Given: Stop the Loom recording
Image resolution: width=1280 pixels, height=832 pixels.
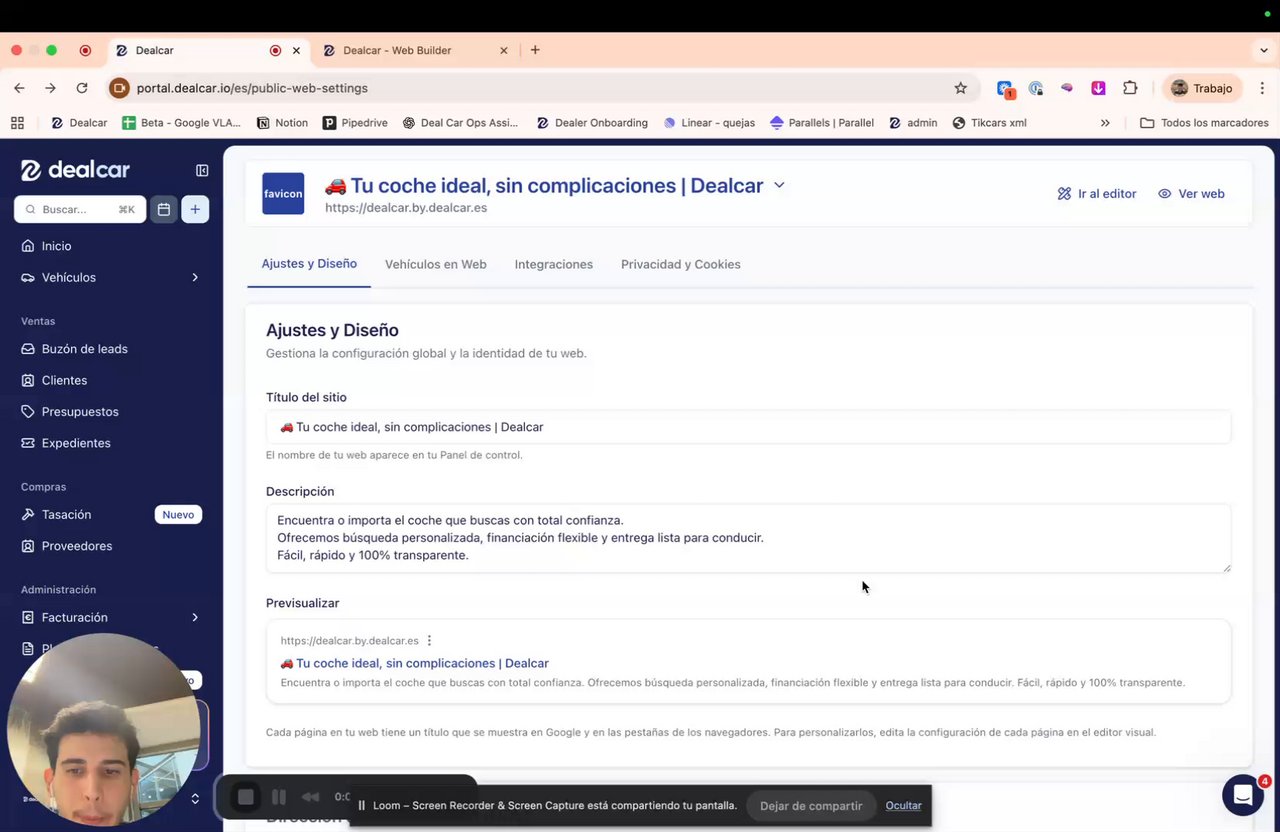Looking at the screenshot, I should 246,797.
